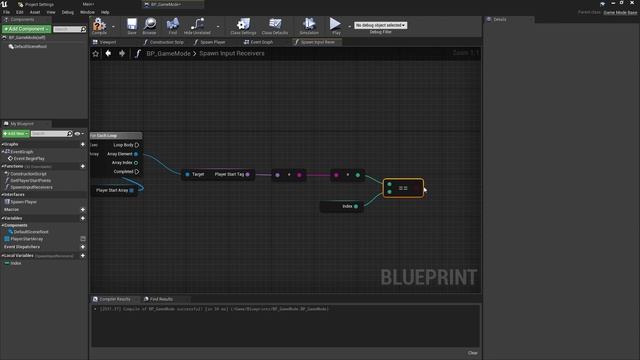640x360 pixels.
Task: Add a new function with plus icon
Action: click(x=83, y=166)
